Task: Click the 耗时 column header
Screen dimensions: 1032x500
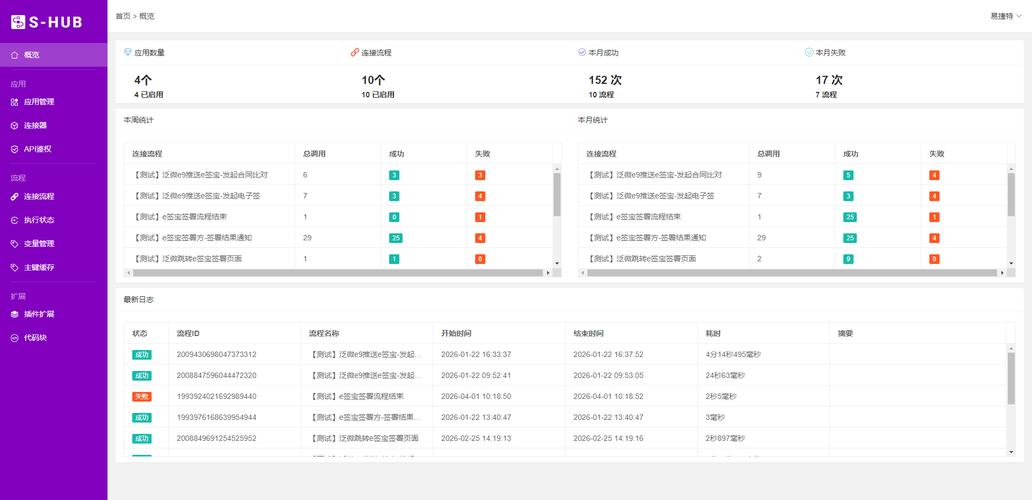Action: 713,334
